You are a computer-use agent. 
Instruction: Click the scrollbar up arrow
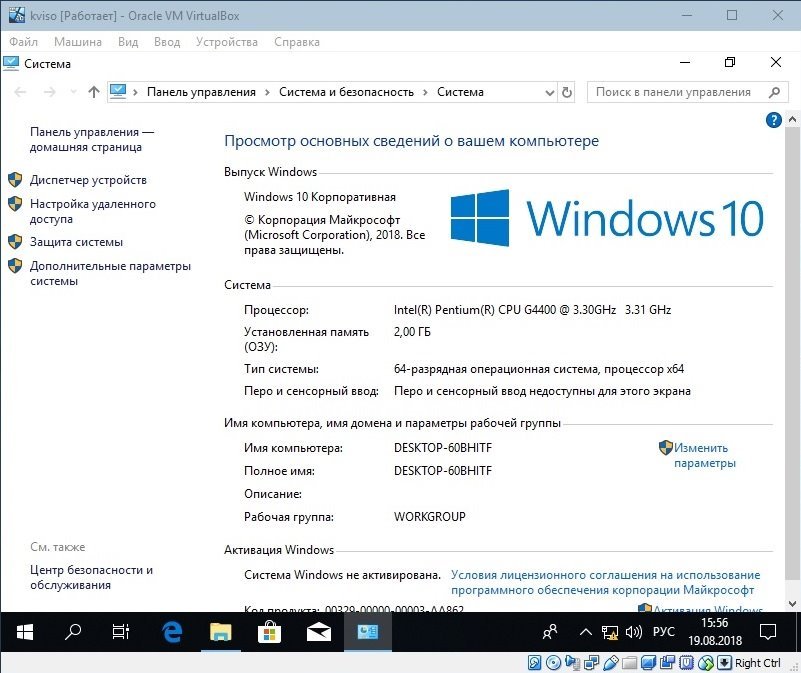(x=792, y=119)
